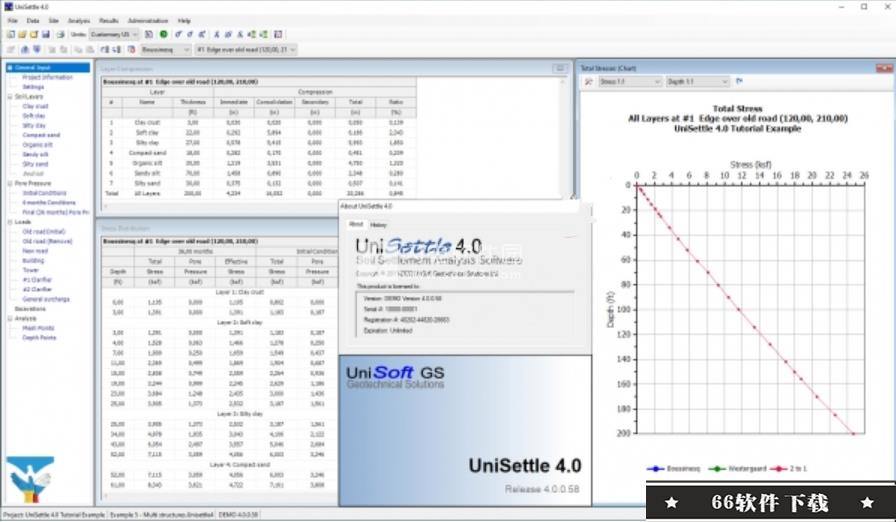Select Old road (Initial) load in tree
896x522 pixels.
point(44,231)
